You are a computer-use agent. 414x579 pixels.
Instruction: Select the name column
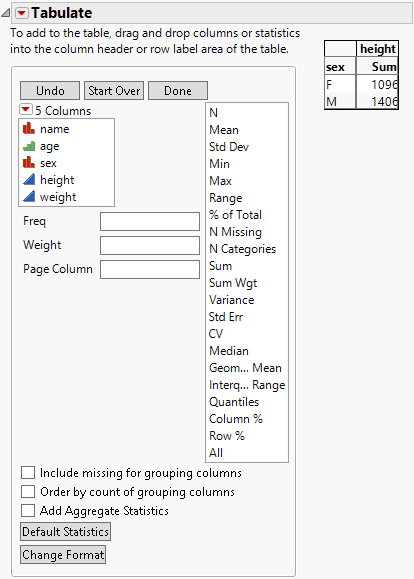[x=55, y=129]
